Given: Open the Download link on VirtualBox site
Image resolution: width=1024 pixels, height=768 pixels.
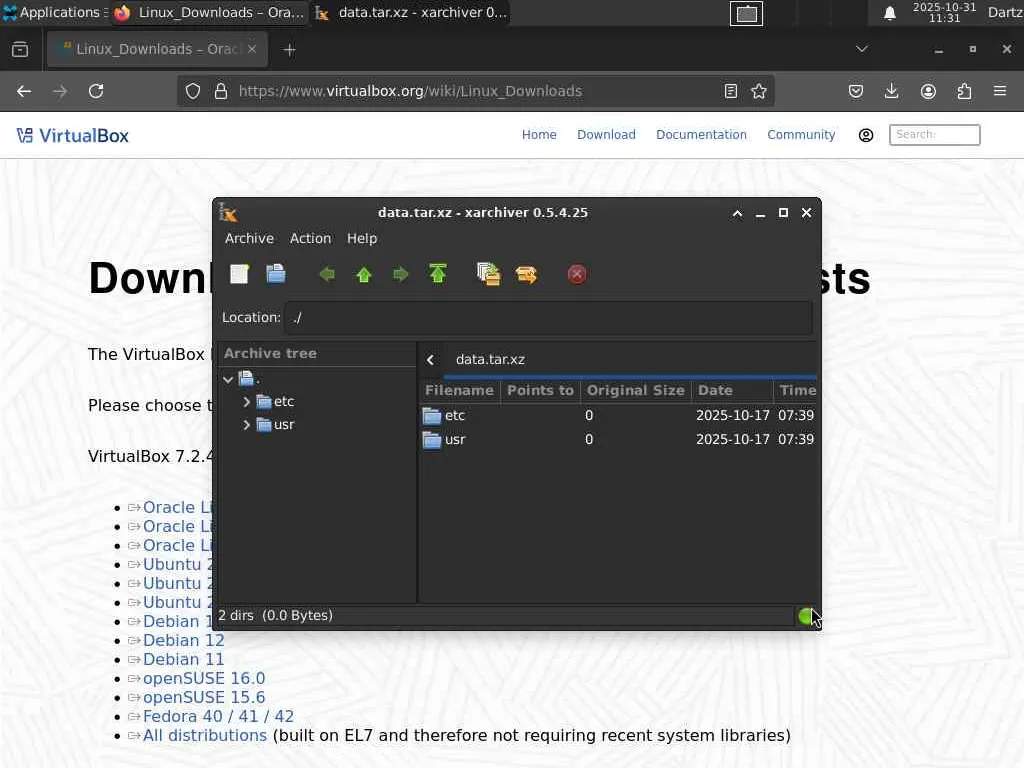Looking at the screenshot, I should (606, 135).
